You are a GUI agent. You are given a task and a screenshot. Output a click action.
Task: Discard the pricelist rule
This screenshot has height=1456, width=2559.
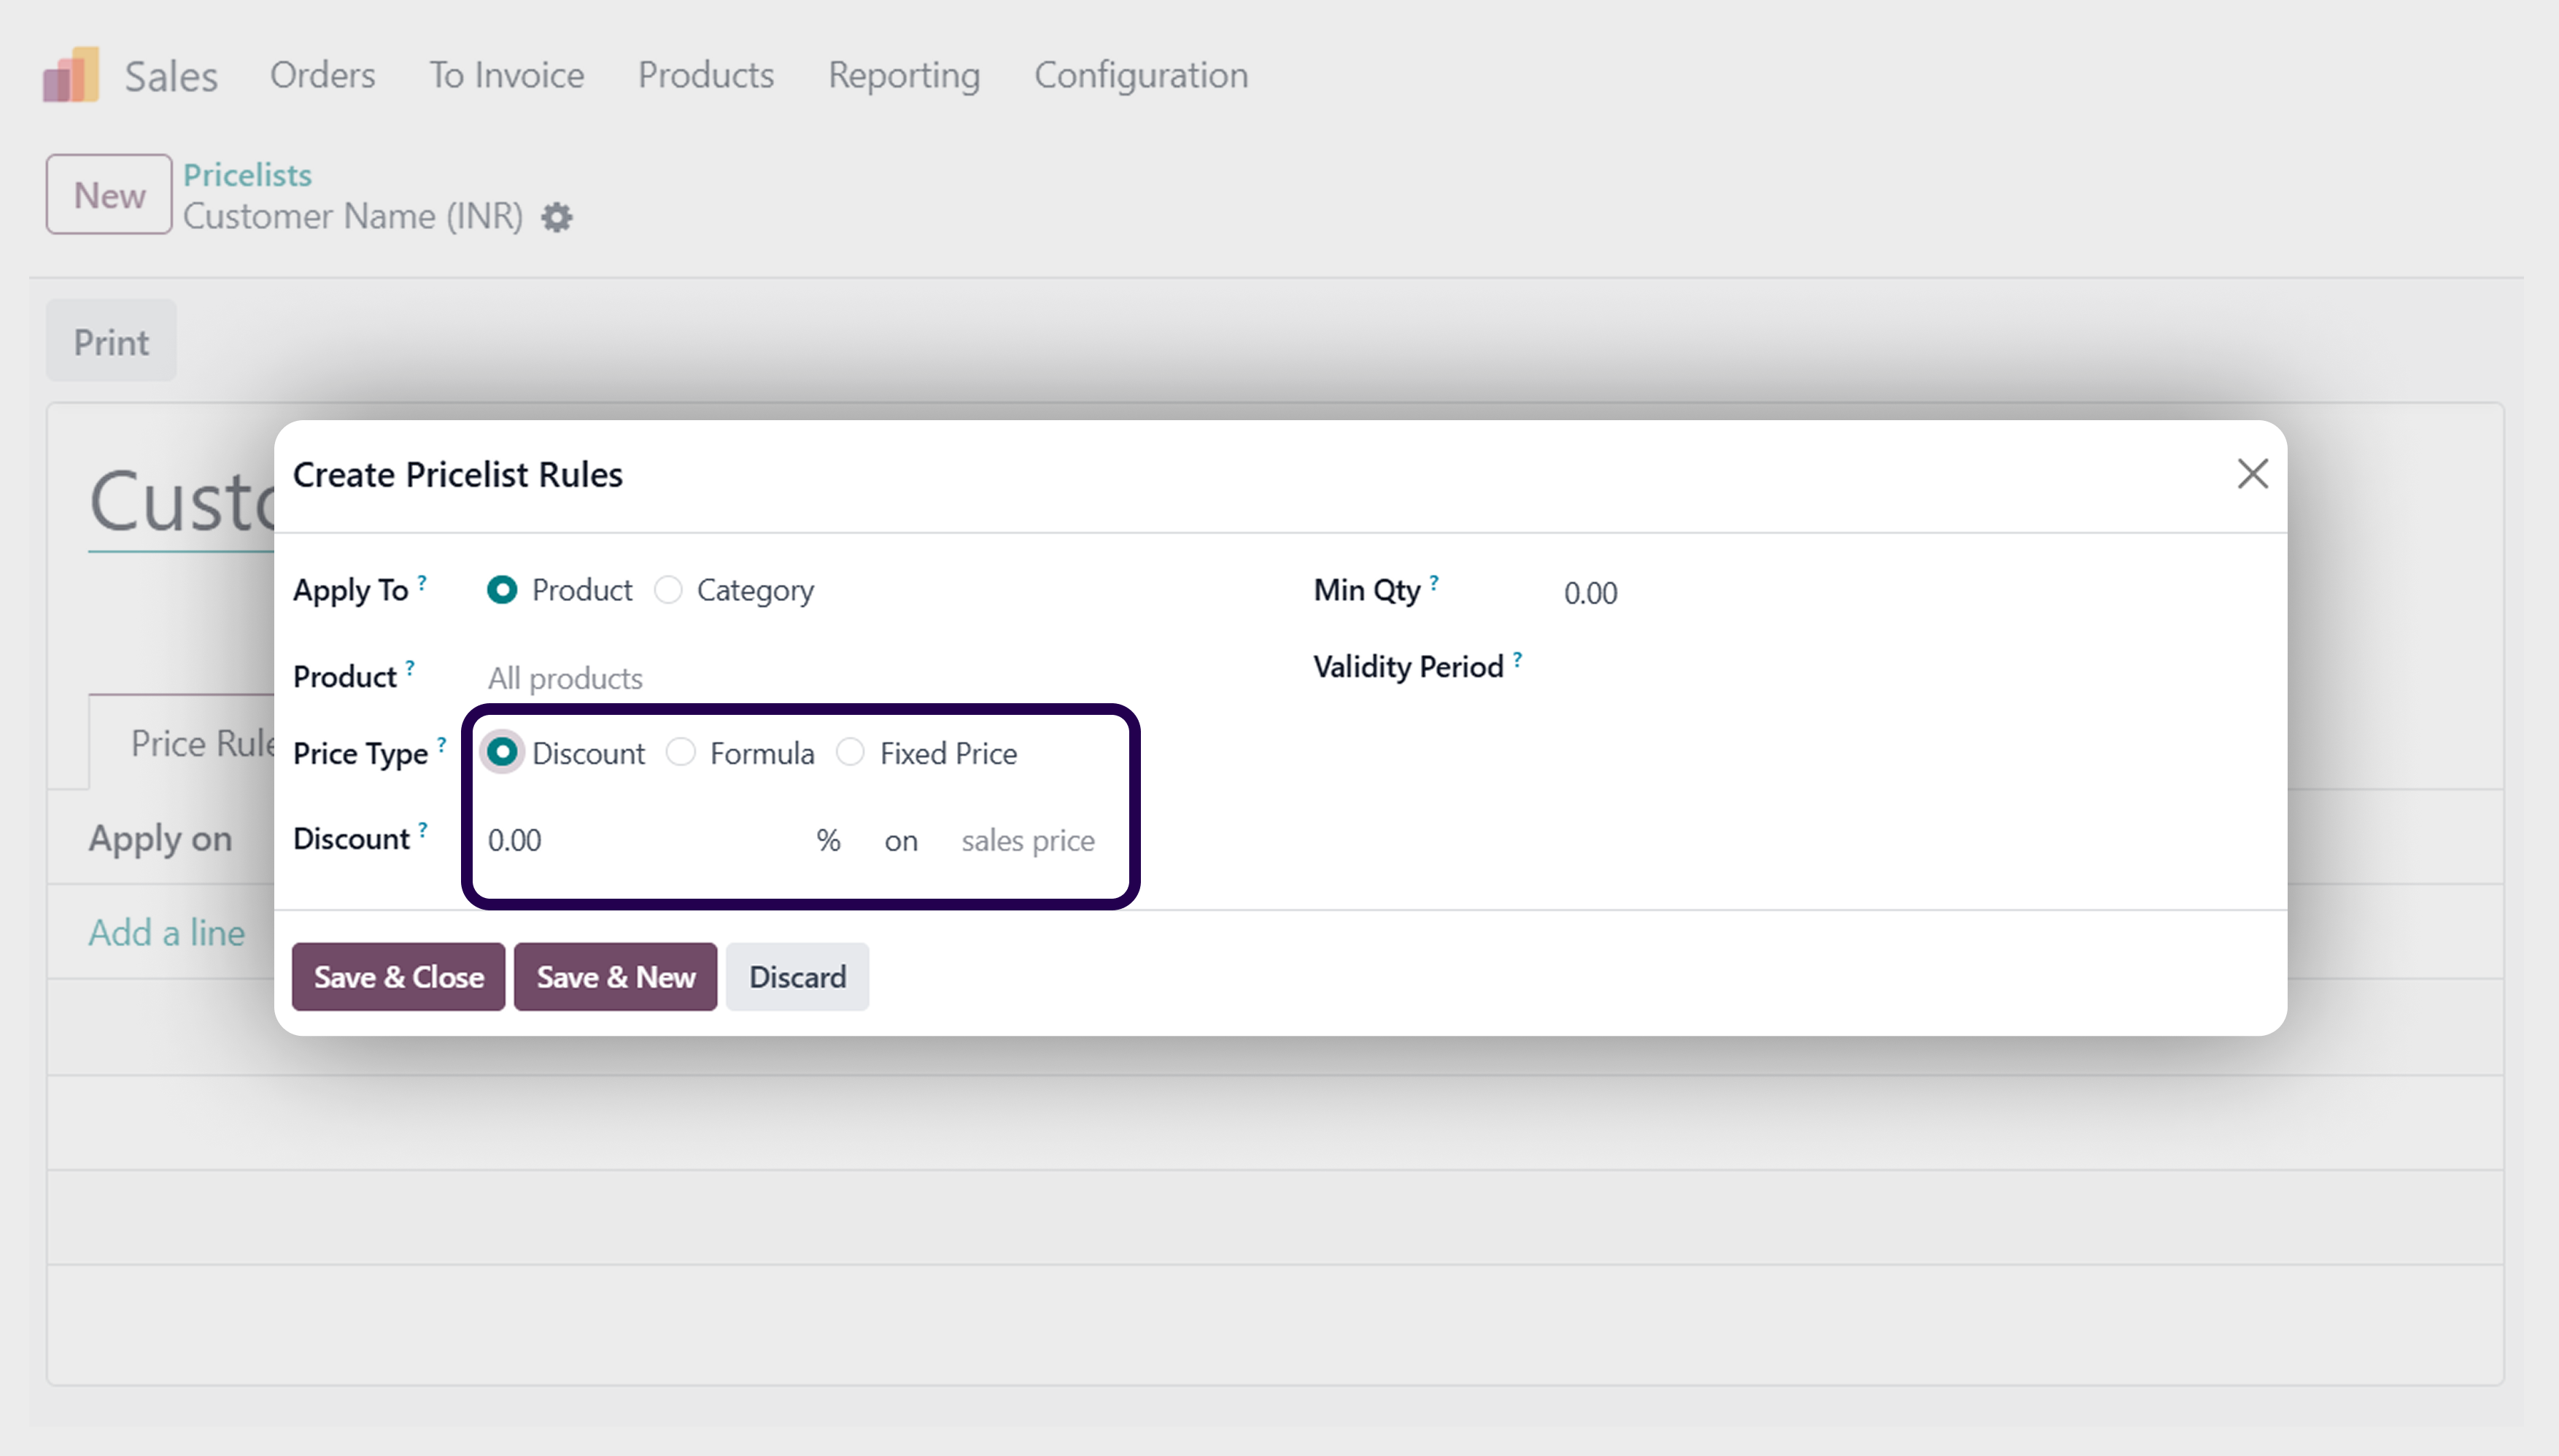click(798, 977)
